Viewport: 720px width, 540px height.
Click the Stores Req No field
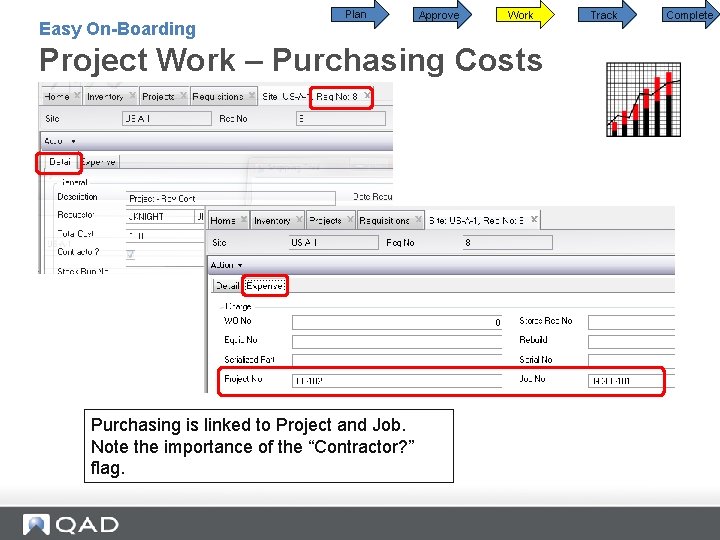(x=631, y=322)
